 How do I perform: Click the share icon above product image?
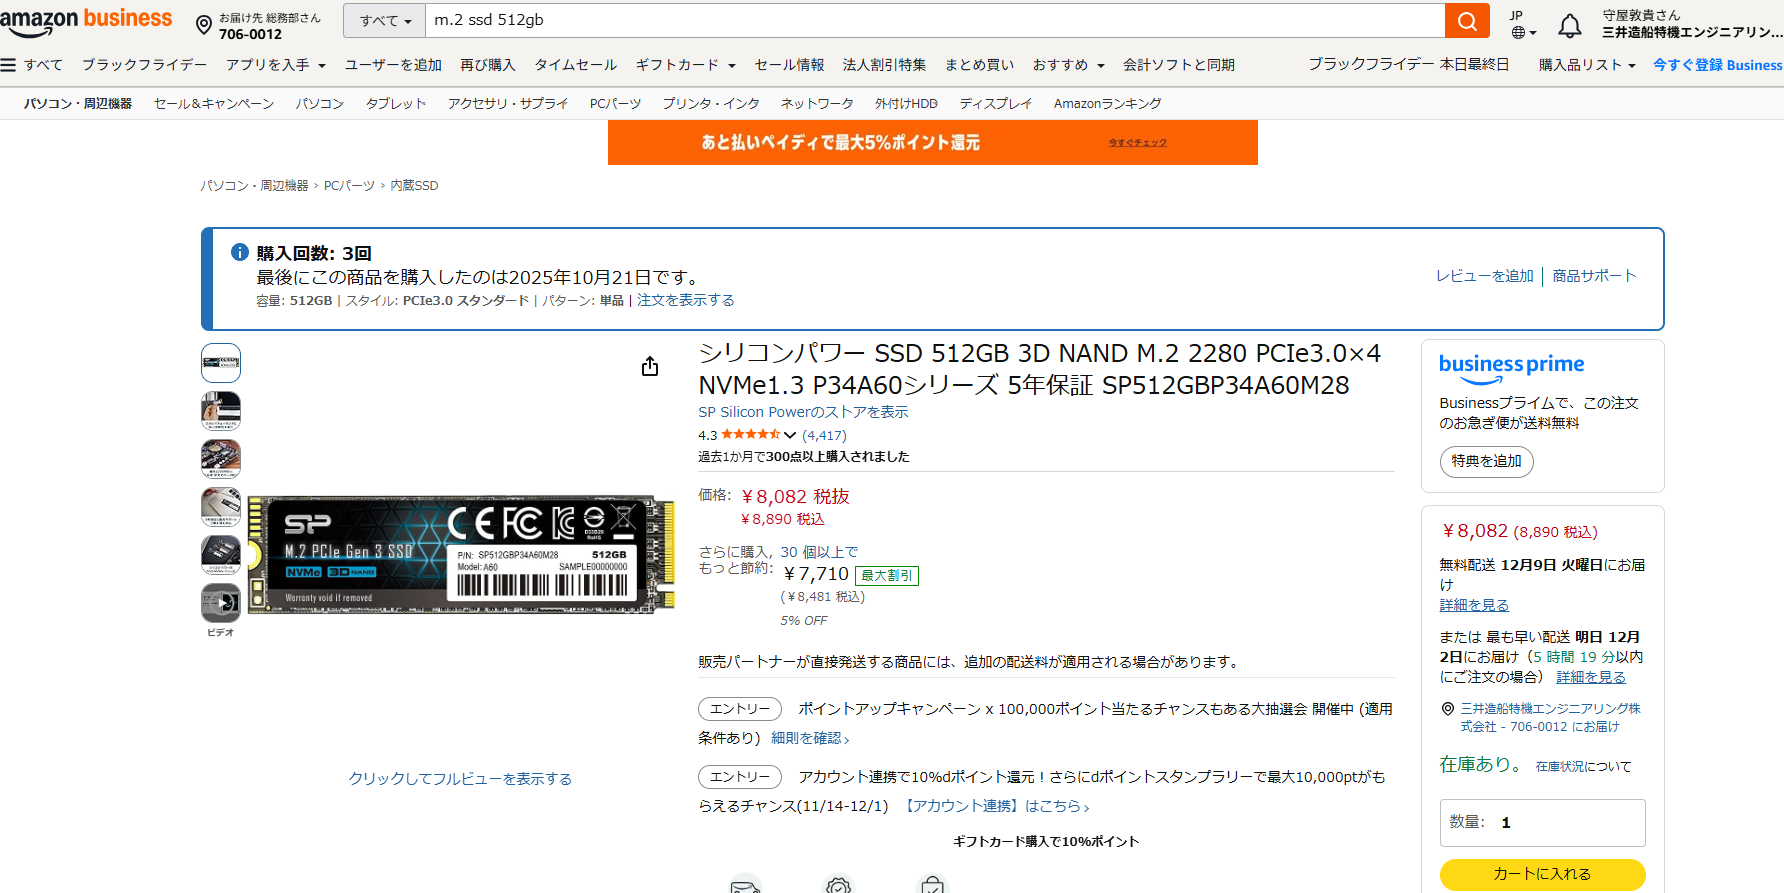[650, 366]
